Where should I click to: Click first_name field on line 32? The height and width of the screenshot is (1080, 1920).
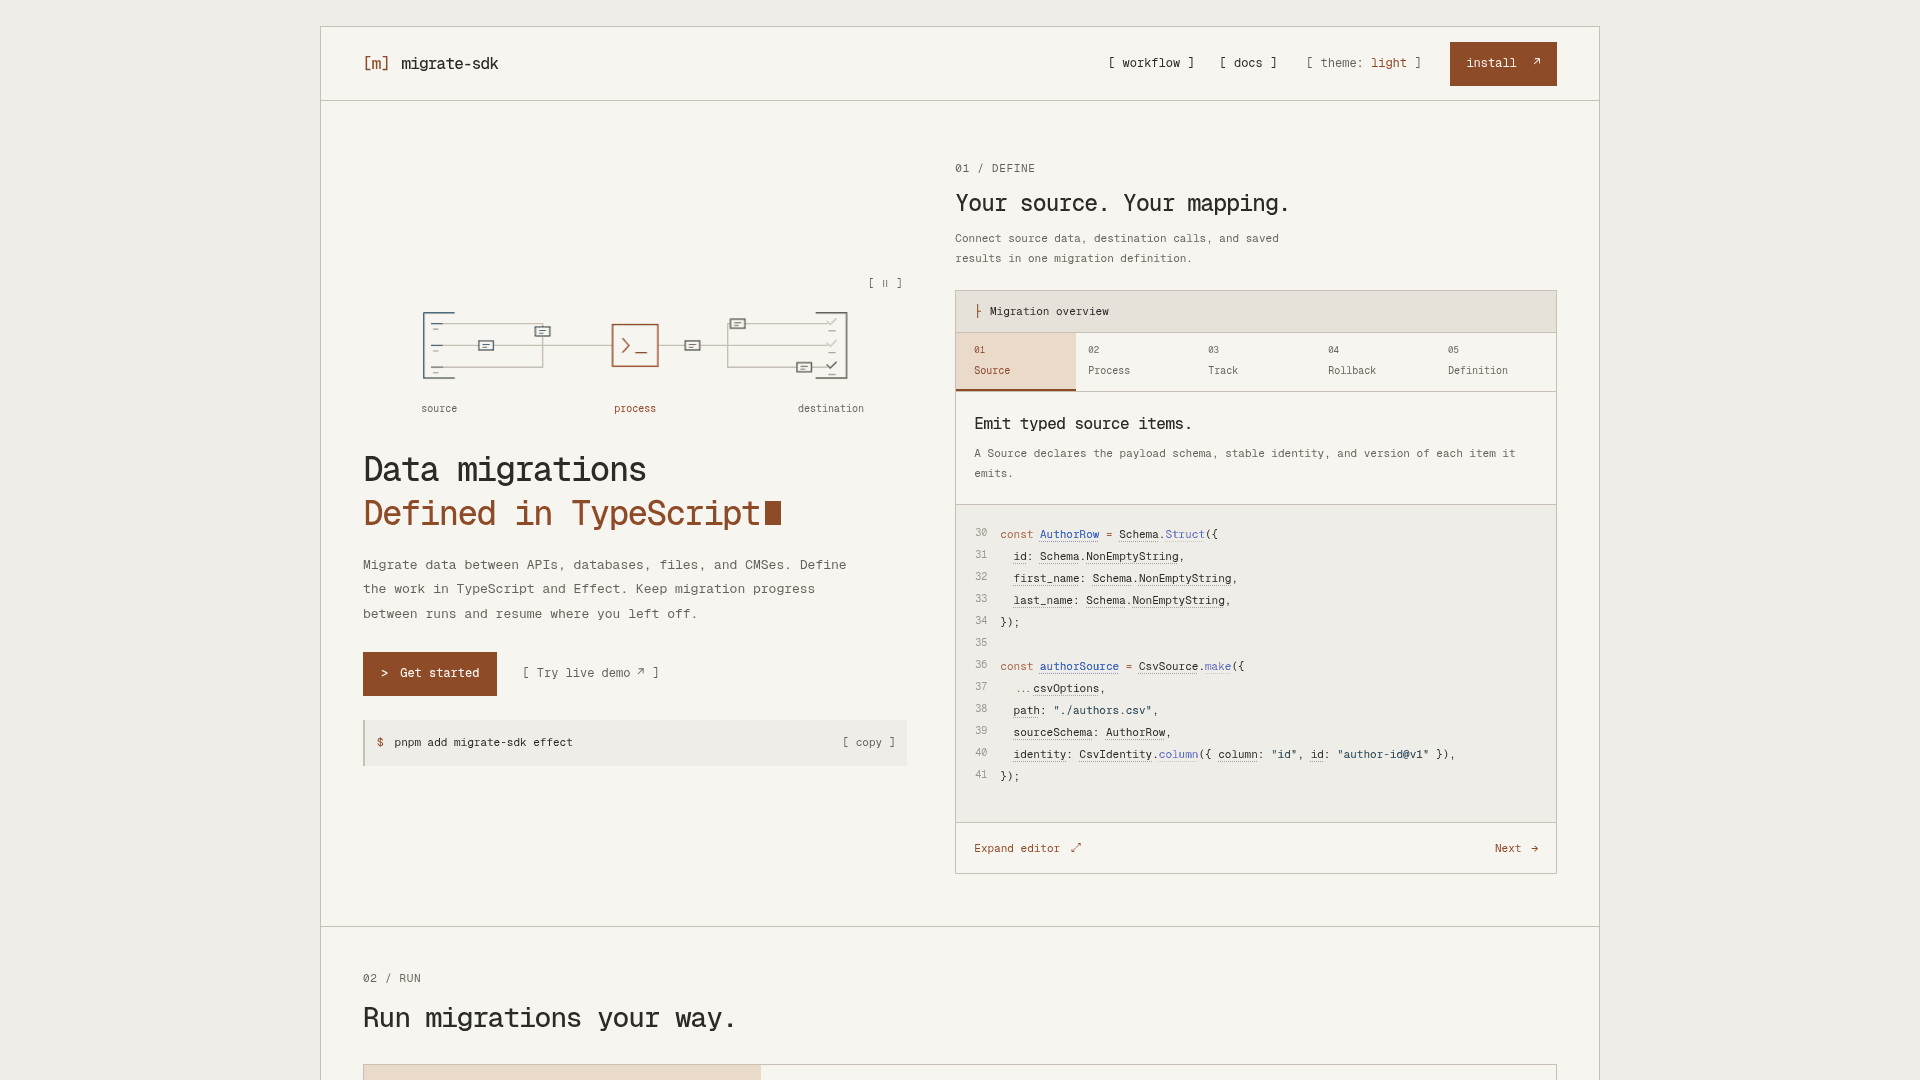(x=1046, y=579)
